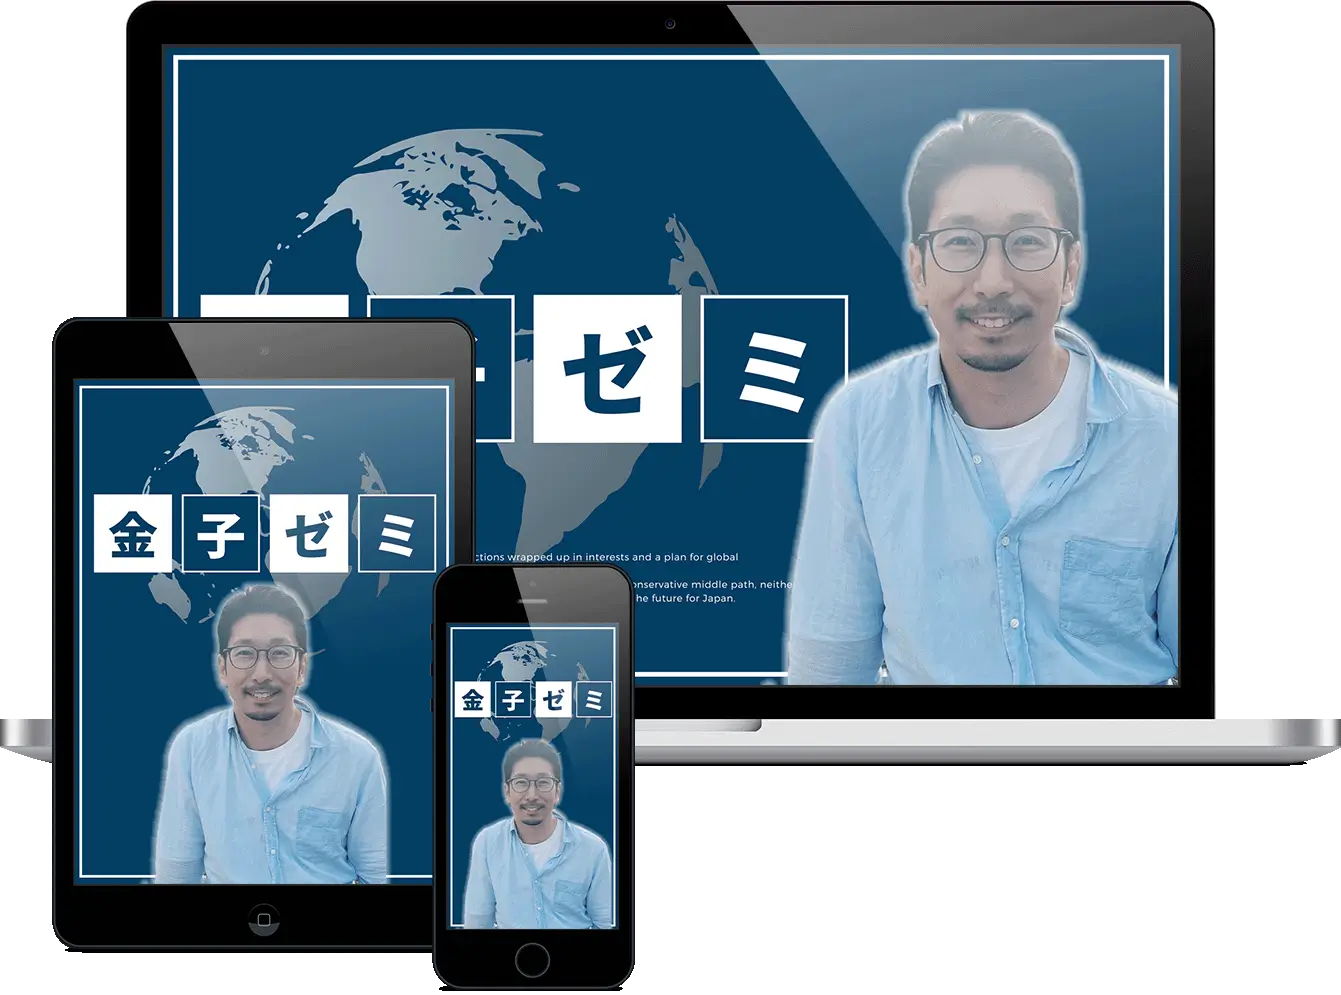Click the large ゼ tile on laptop

click(x=607, y=369)
